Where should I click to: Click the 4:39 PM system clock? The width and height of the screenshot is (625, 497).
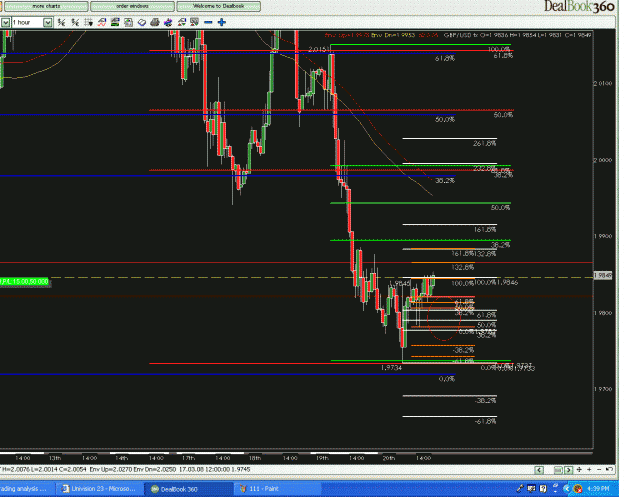click(x=598, y=489)
